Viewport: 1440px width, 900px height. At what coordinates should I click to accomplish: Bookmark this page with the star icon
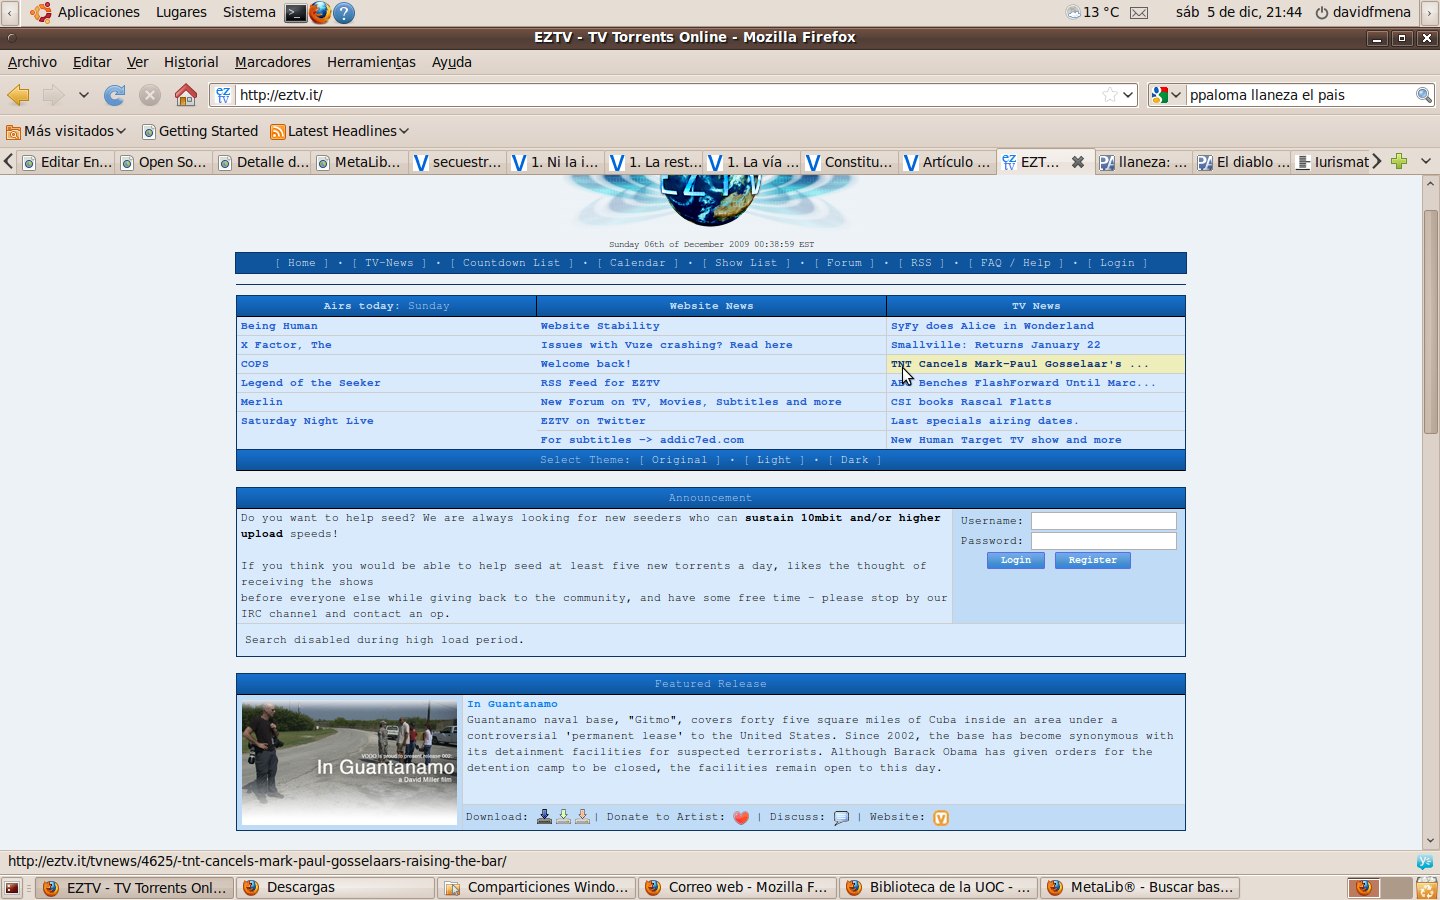click(x=1109, y=95)
